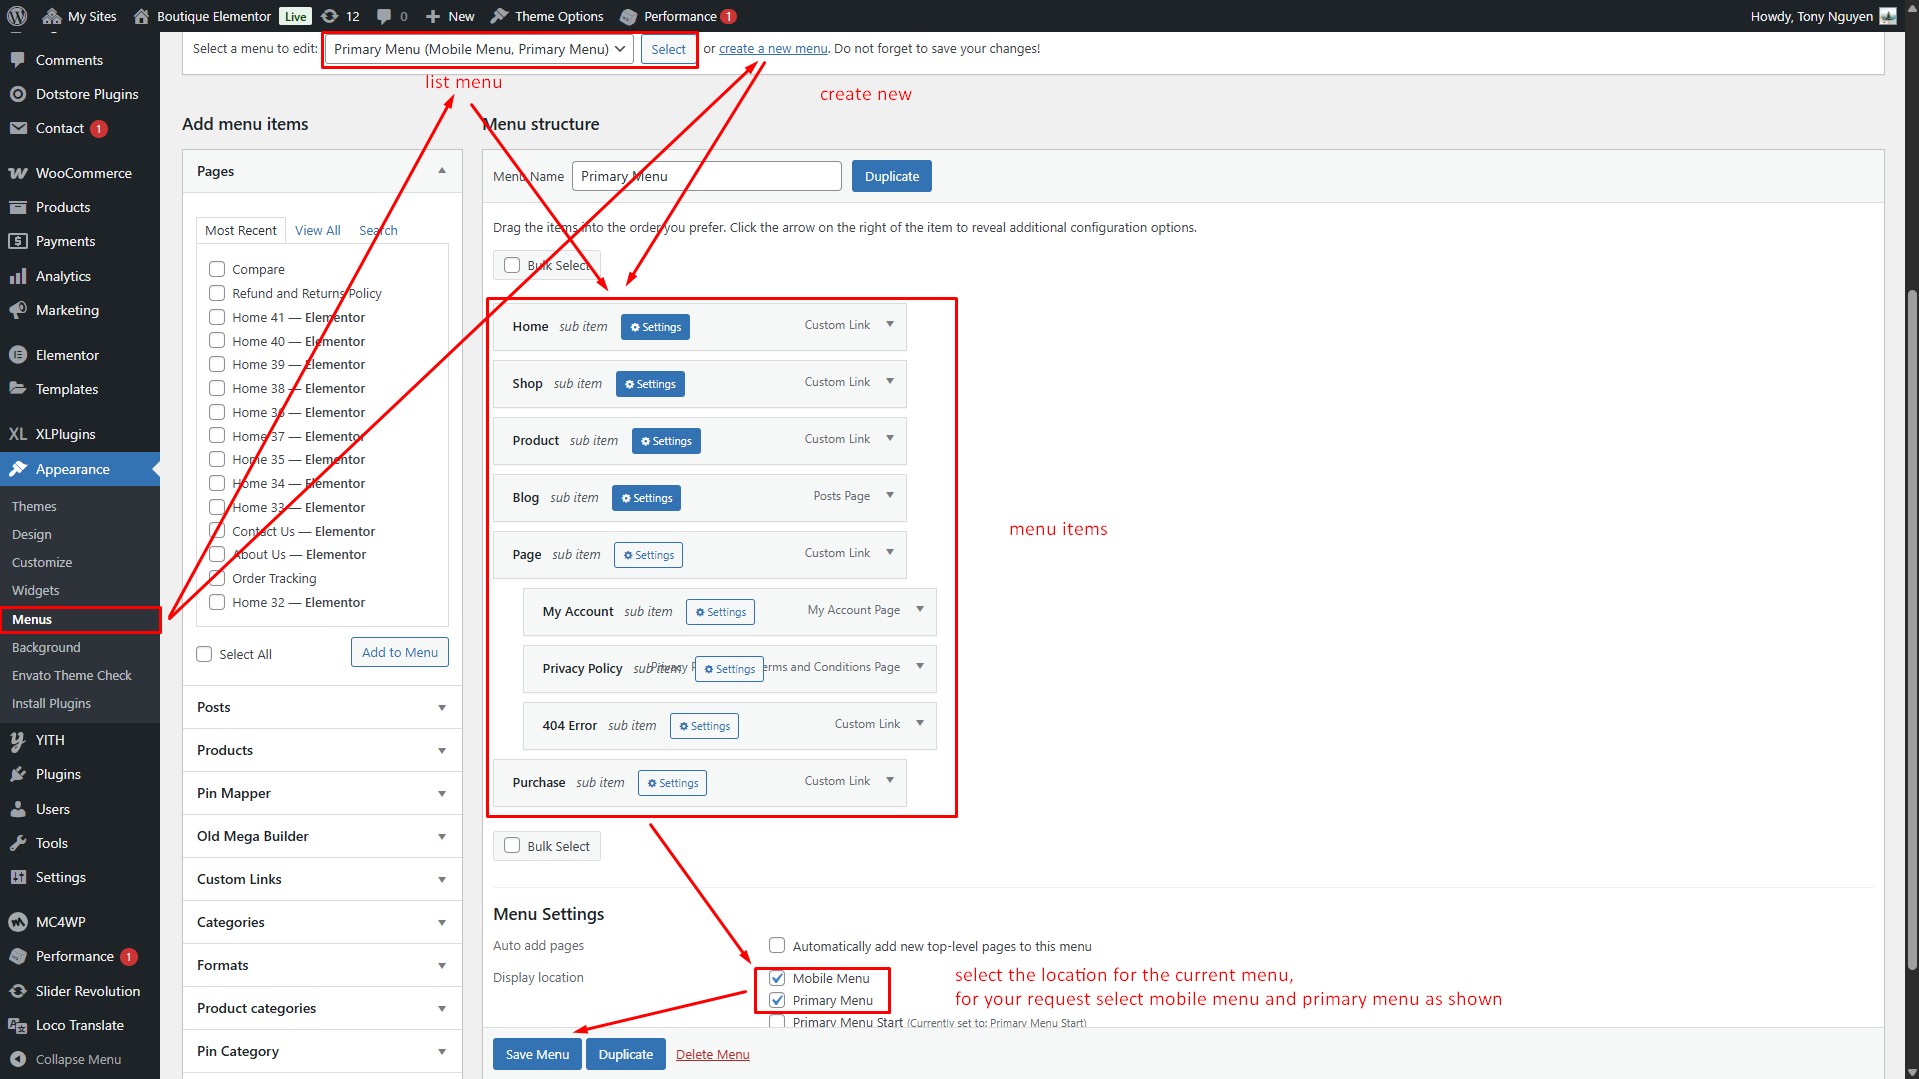
Task: Check Home 41 — Elementor checkbox
Action: tap(217, 317)
